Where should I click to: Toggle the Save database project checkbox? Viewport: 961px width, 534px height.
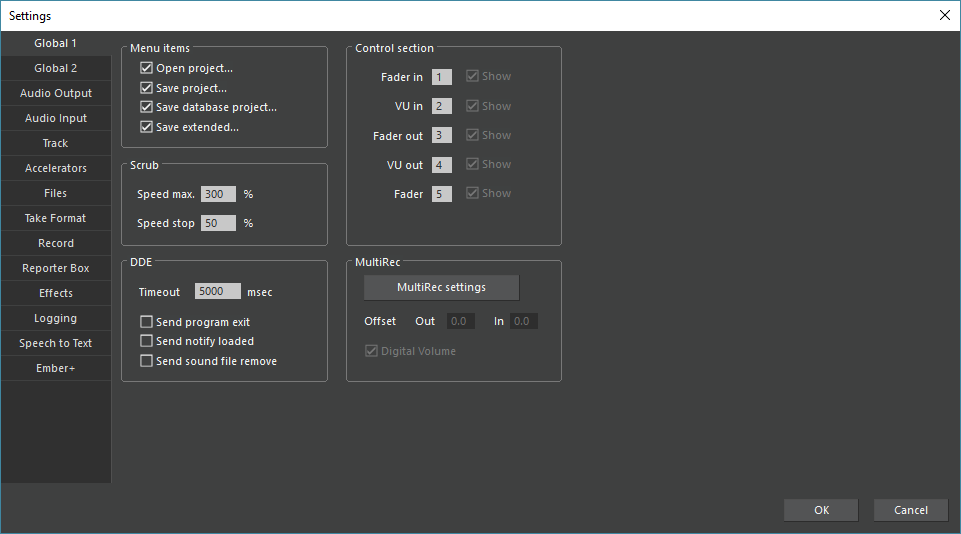tap(147, 107)
